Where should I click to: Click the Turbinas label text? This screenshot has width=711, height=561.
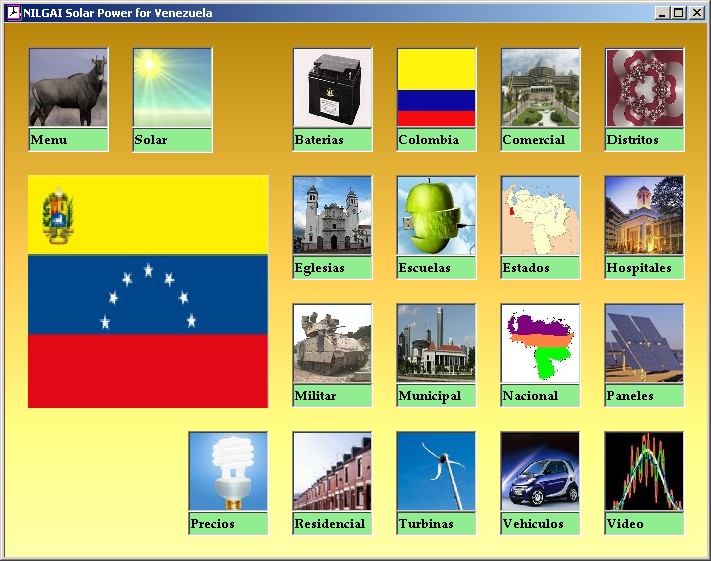click(x=426, y=524)
